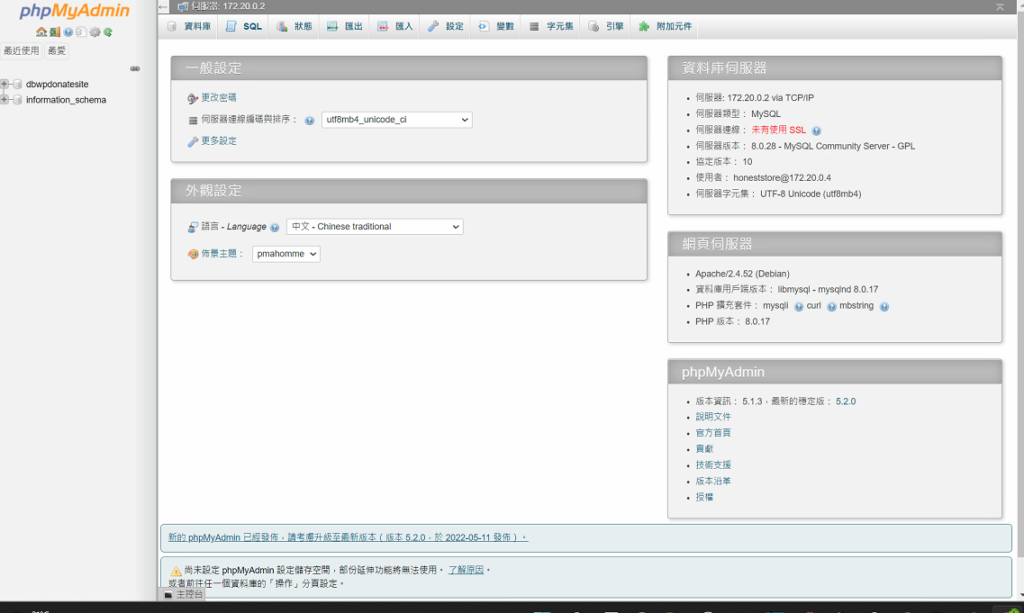Click the 更改密碼 change password link
This screenshot has width=1024, height=613.
(x=218, y=98)
